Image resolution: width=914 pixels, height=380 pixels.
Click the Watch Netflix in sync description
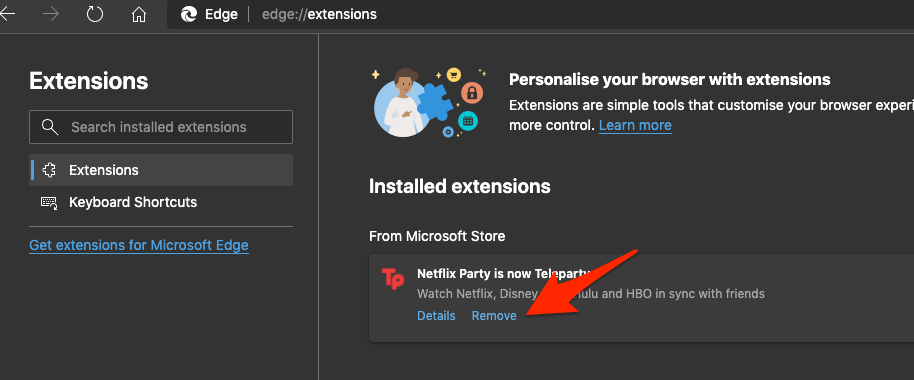590,294
